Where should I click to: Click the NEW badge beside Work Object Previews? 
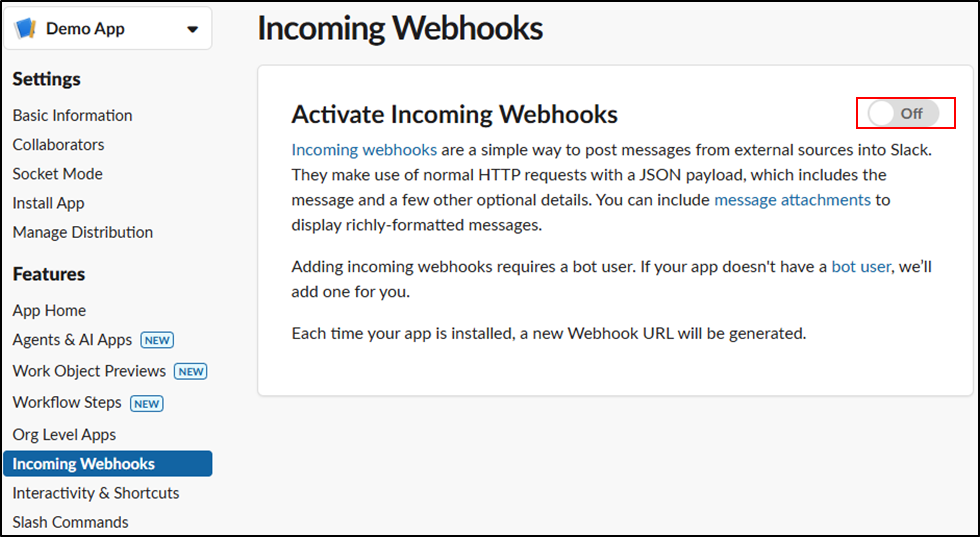point(190,371)
